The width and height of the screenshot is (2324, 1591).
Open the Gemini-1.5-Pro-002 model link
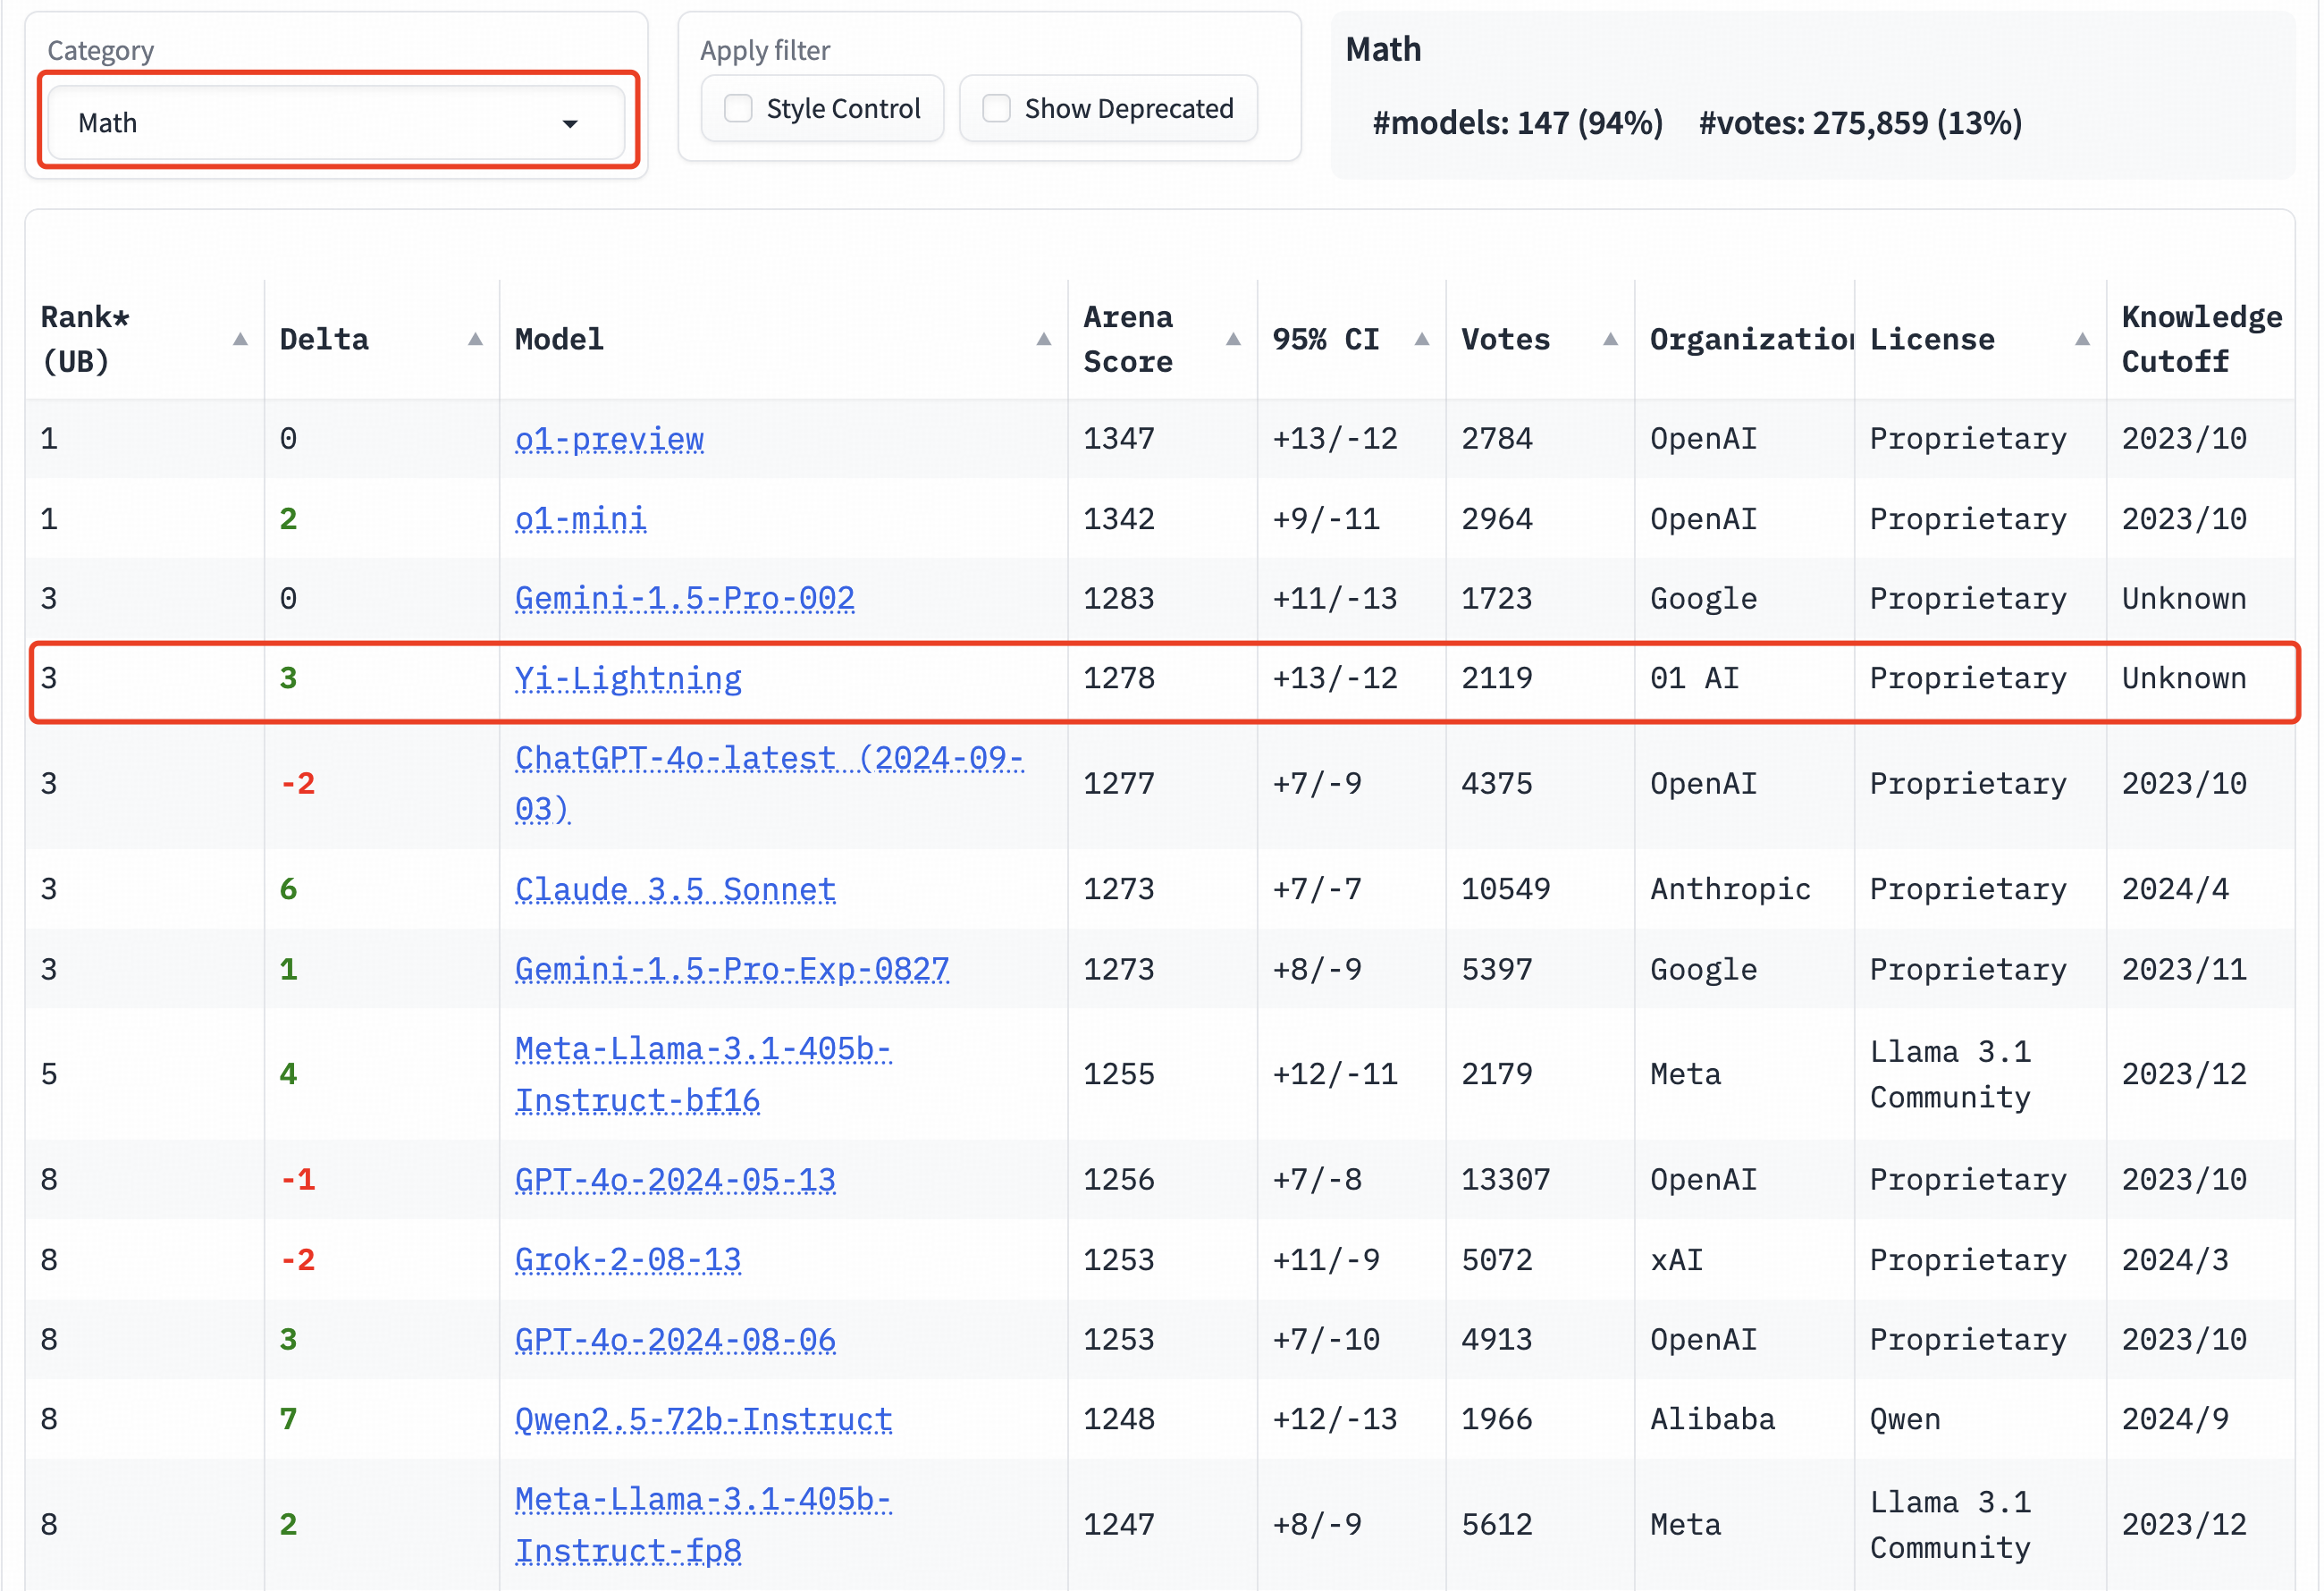pos(684,599)
